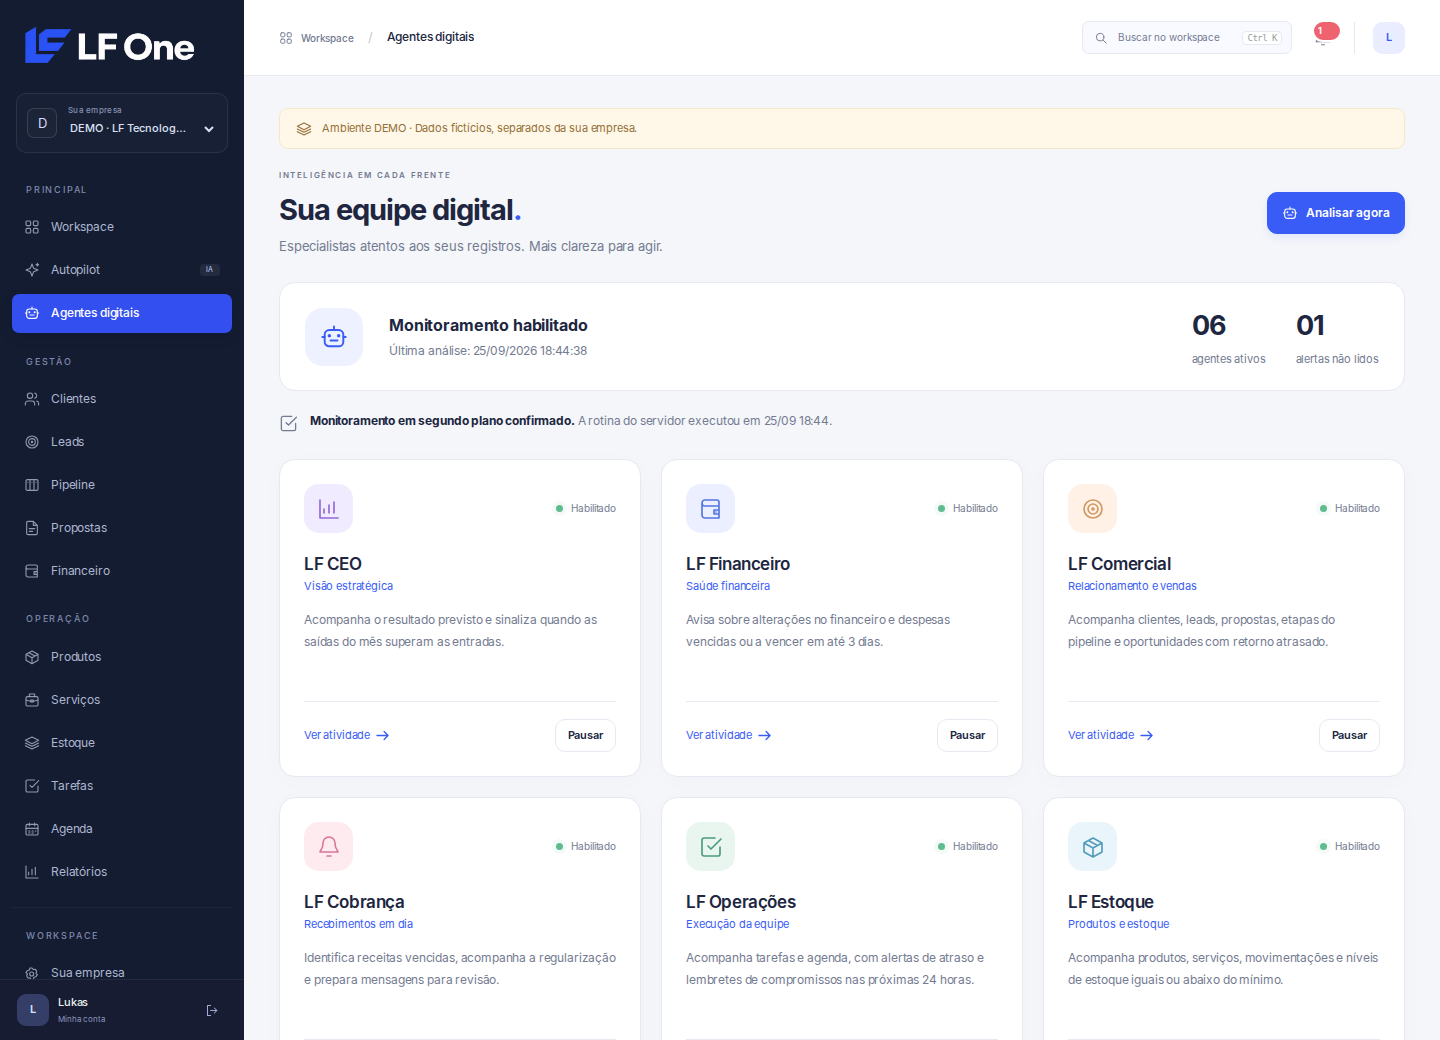Click the Relacionamento e vendas subtitle
1440x1040 pixels.
(1132, 586)
